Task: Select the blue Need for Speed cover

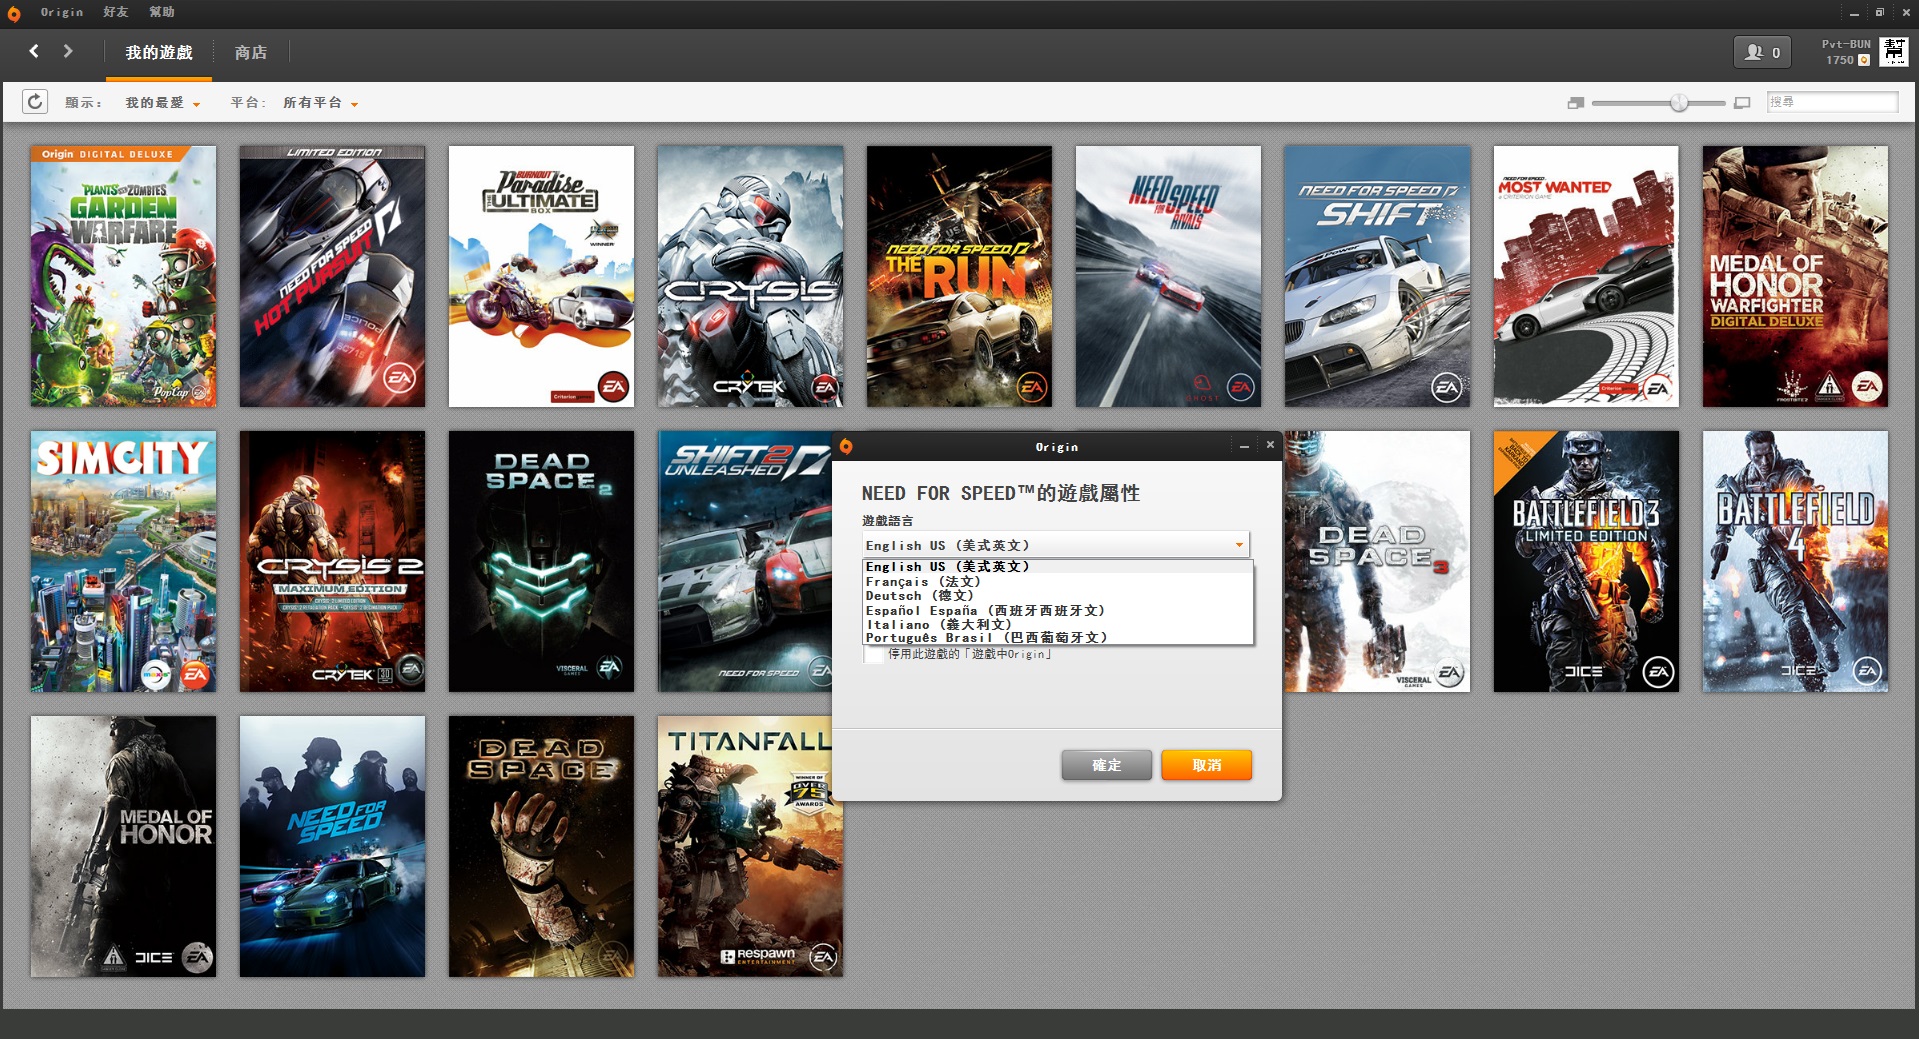Action: [x=332, y=846]
